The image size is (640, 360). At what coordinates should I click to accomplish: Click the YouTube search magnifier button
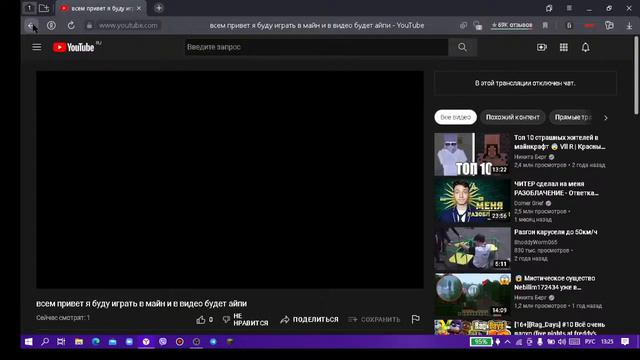click(462, 47)
